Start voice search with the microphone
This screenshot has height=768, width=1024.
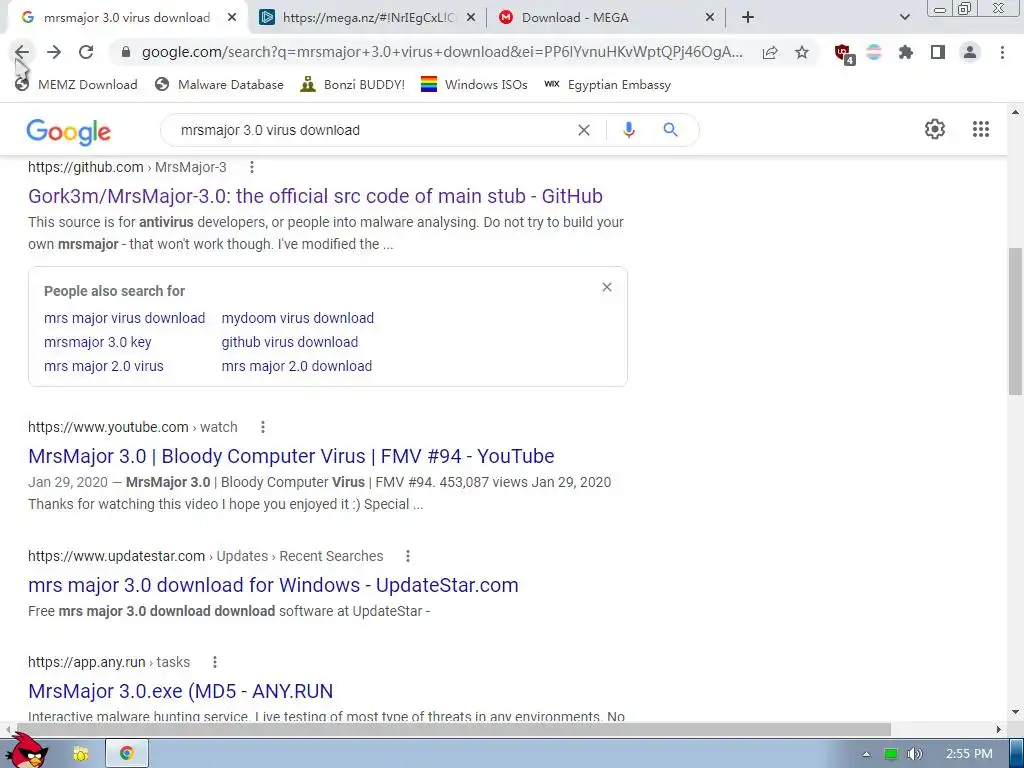(629, 130)
